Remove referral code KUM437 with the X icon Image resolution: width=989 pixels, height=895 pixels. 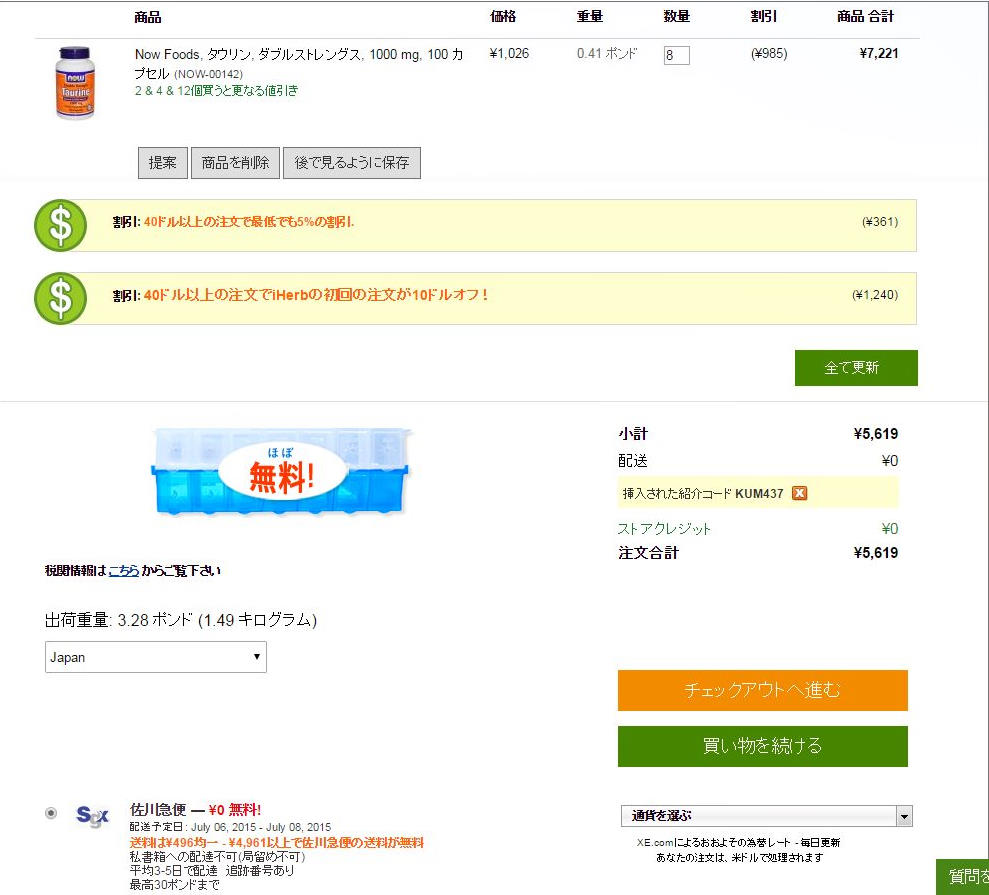coord(799,493)
